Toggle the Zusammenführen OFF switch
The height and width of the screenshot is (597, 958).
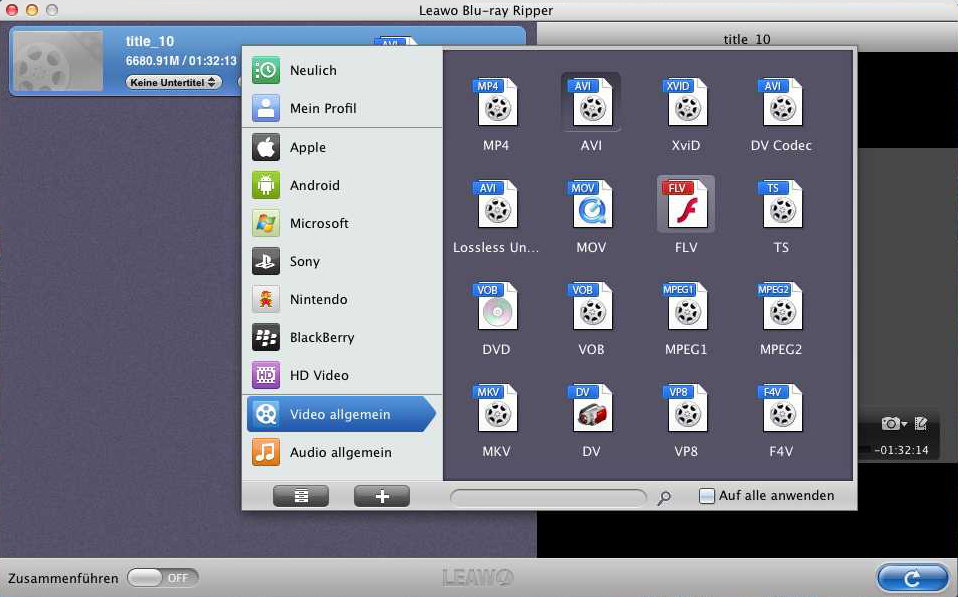pos(163,578)
